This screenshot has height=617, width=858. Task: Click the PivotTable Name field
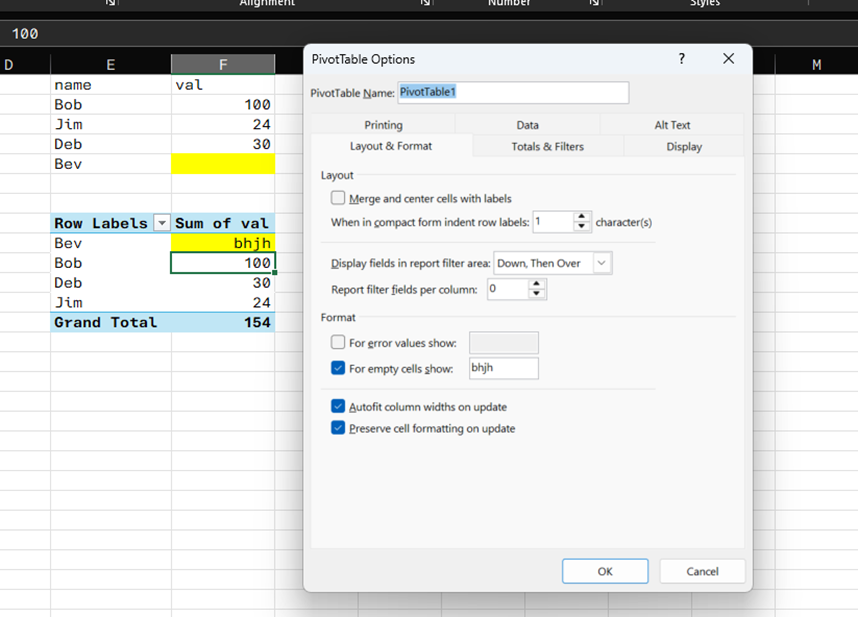point(513,92)
